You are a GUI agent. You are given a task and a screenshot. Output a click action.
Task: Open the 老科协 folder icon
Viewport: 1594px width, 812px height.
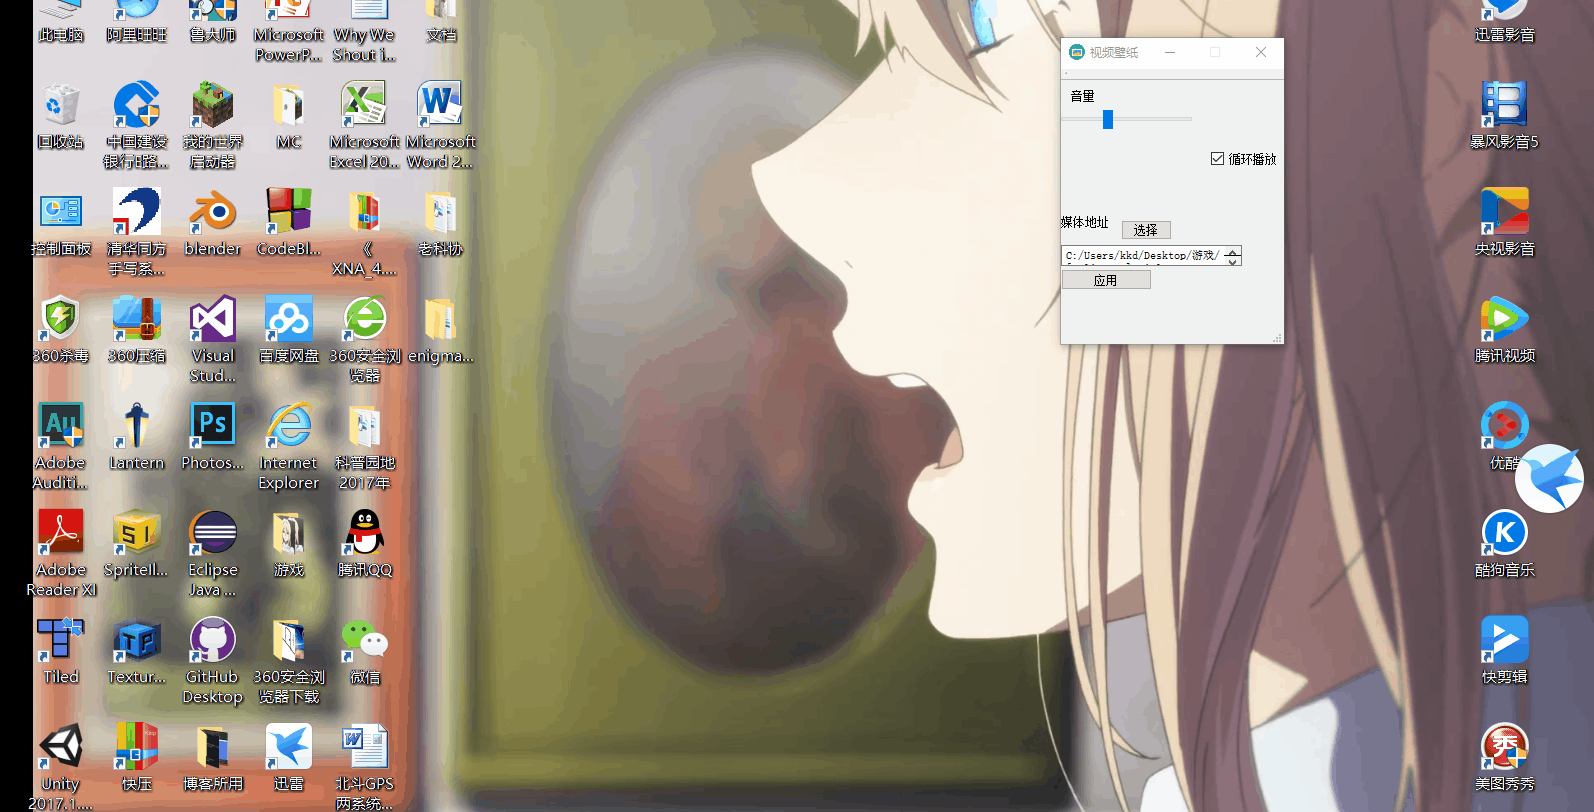click(x=441, y=212)
